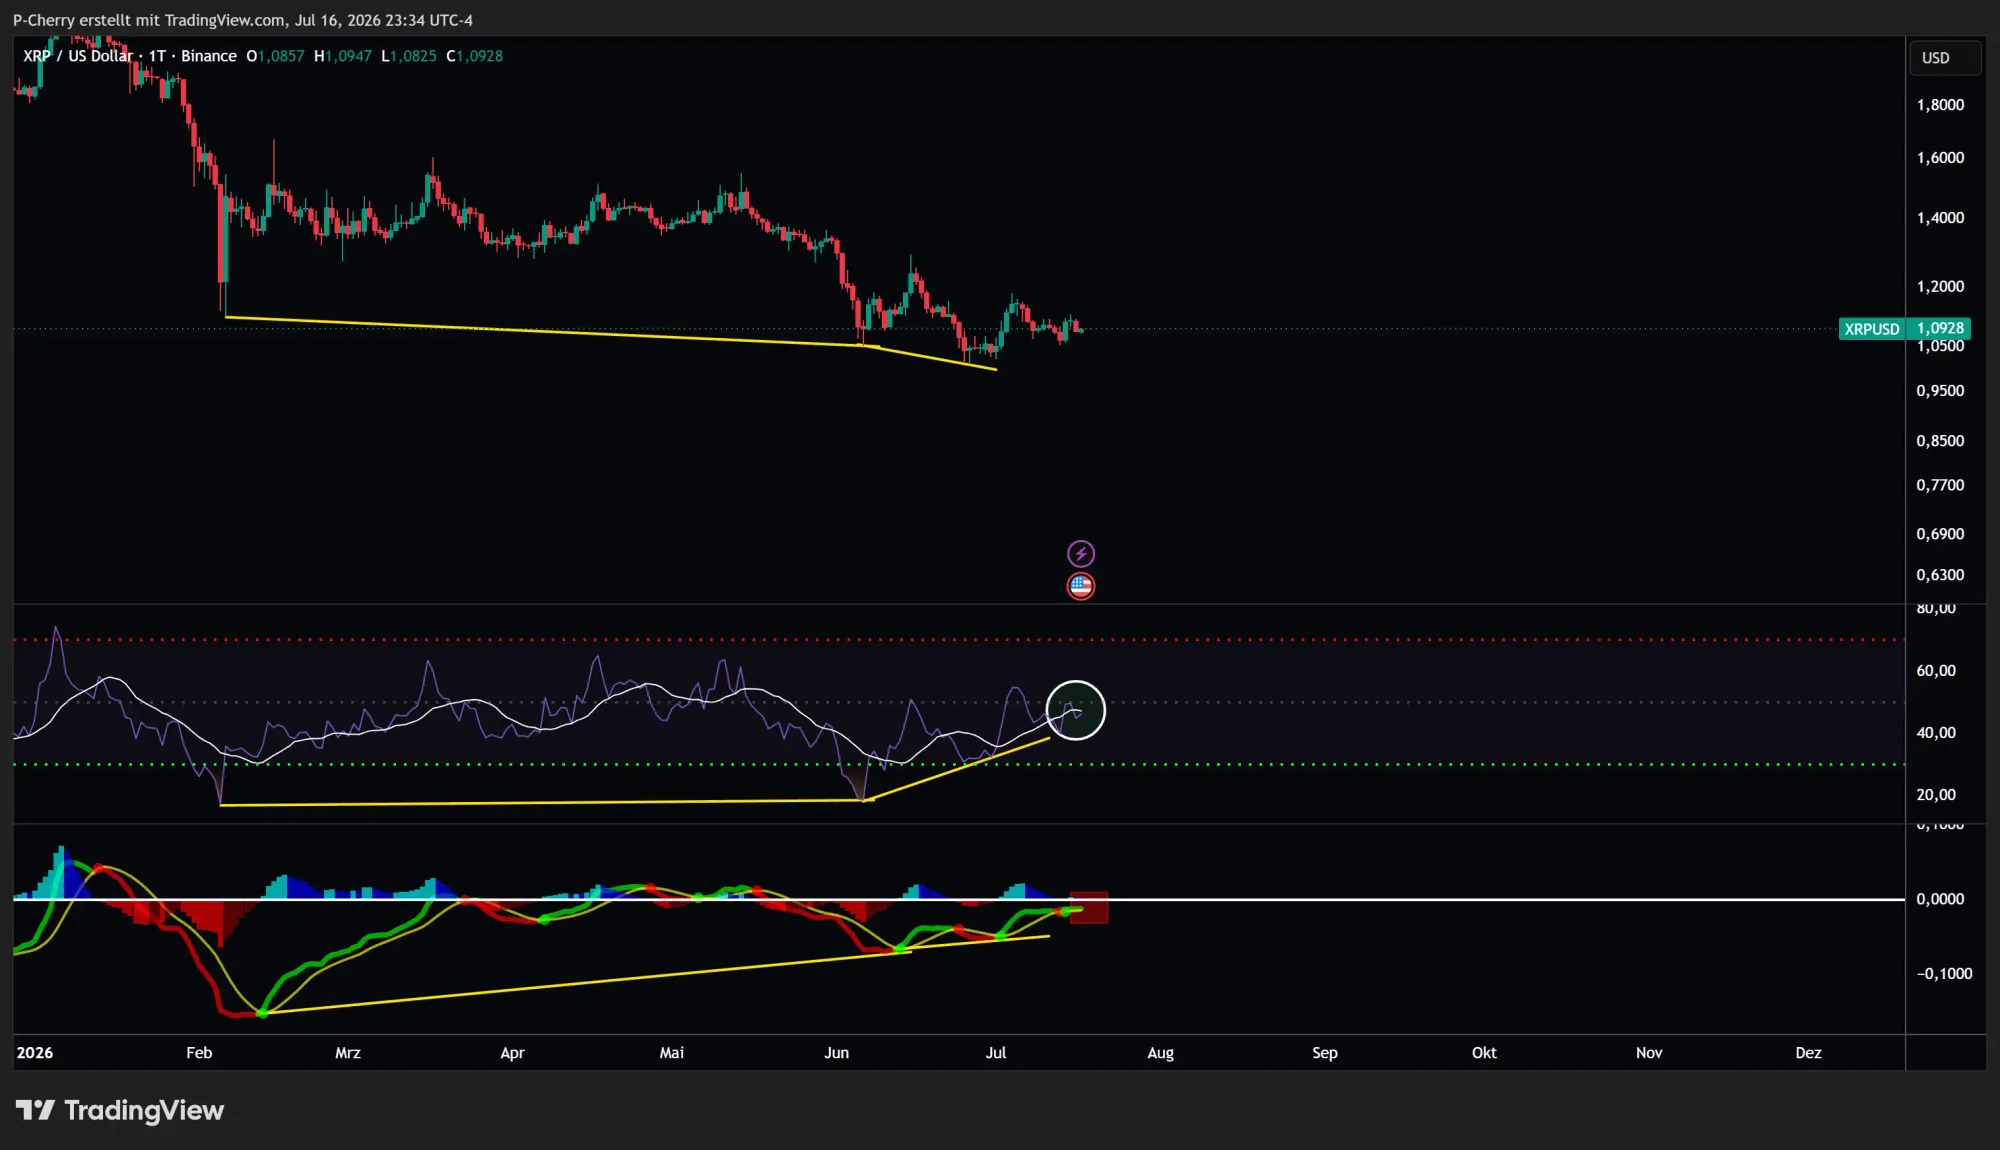Screen dimensions: 2000x1150
Task: Click the 2026 label on time axis
Action: [x=35, y=1053]
